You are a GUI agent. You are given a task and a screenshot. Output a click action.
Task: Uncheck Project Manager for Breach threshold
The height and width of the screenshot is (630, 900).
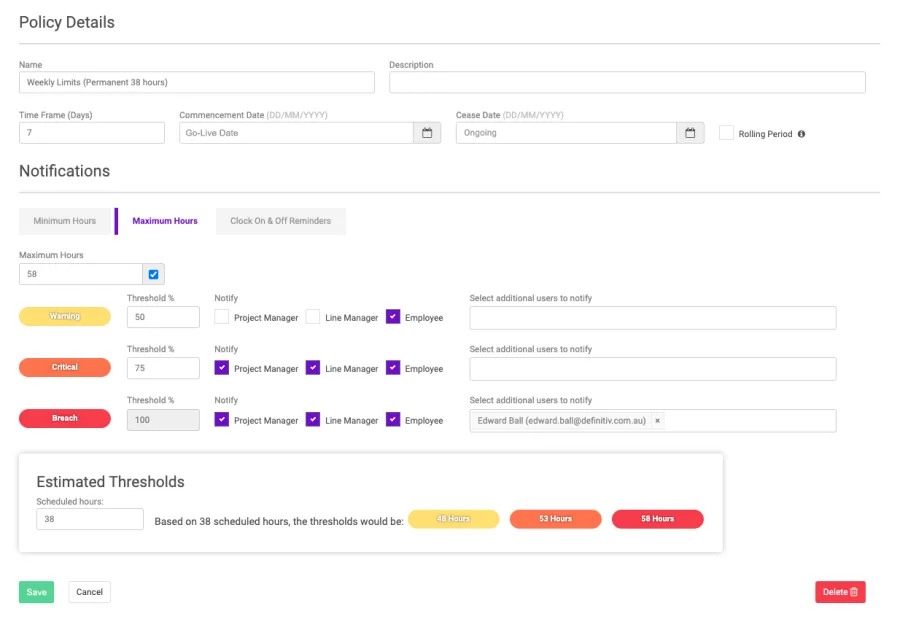tap(222, 420)
